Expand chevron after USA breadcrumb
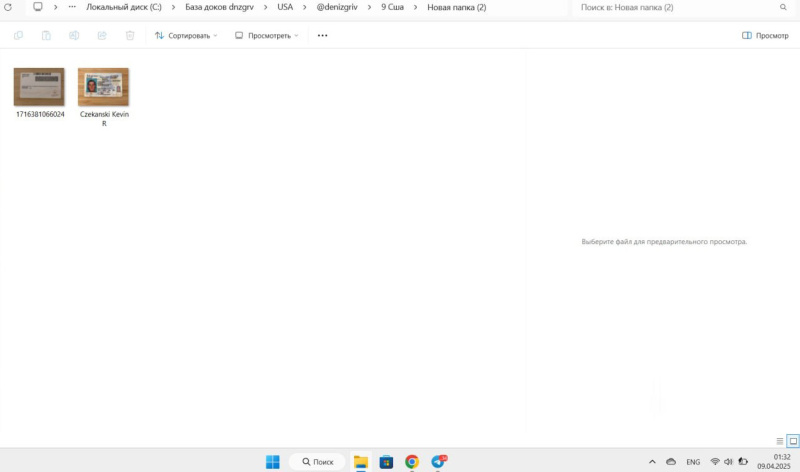The image size is (800, 472). click(305, 7)
